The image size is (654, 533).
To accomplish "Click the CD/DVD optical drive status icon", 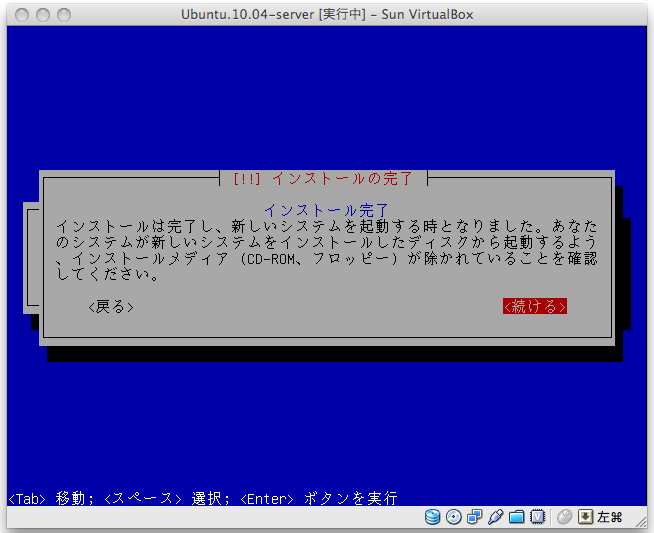I will pyautogui.click(x=454, y=517).
